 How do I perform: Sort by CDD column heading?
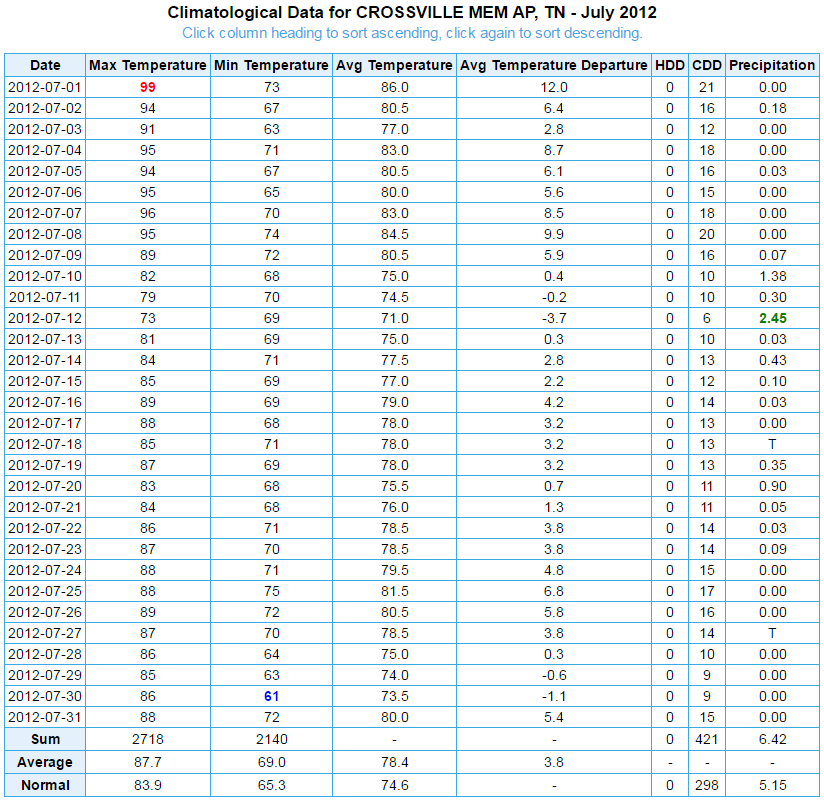(707, 65)
